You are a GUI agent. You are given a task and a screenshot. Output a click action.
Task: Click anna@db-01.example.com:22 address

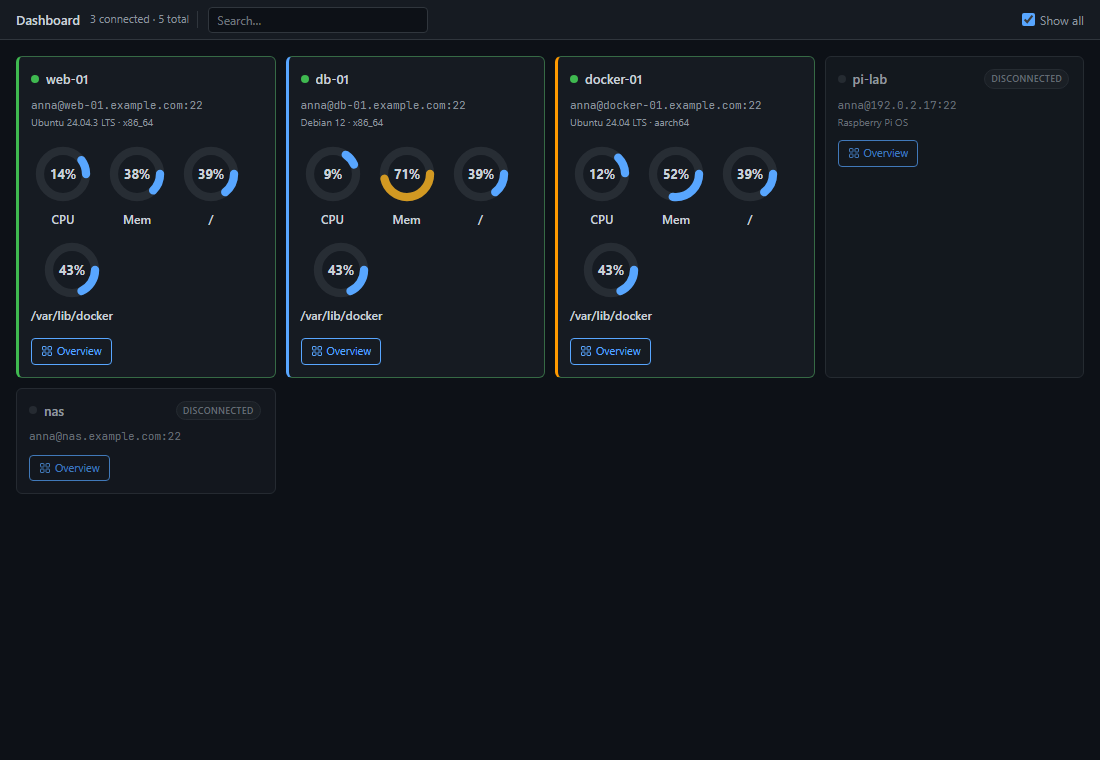pos(383,105)
